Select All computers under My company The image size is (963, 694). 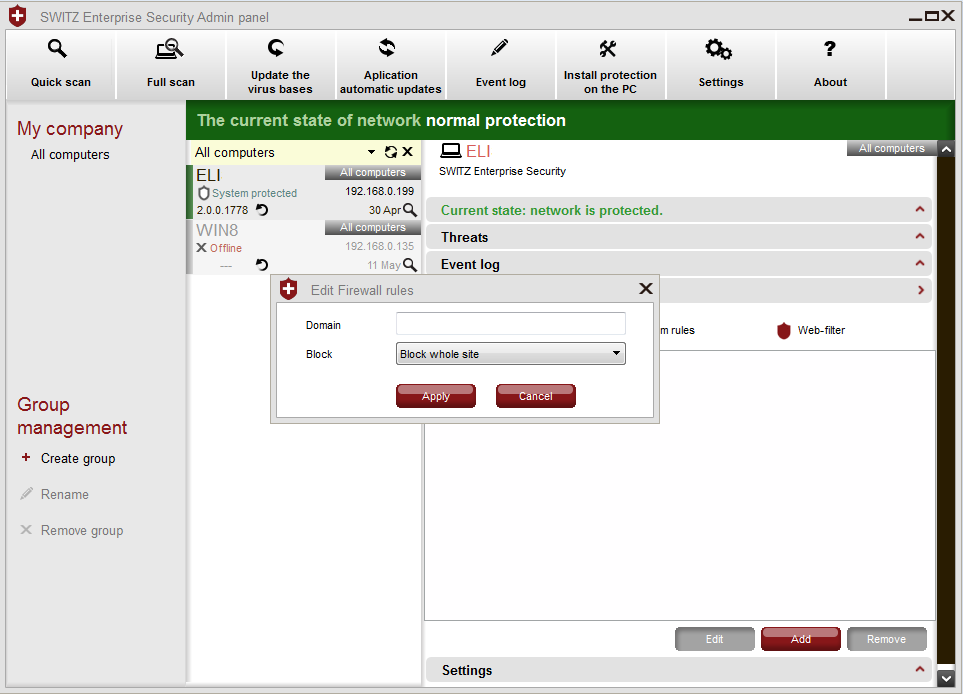(x=70, y=155)
